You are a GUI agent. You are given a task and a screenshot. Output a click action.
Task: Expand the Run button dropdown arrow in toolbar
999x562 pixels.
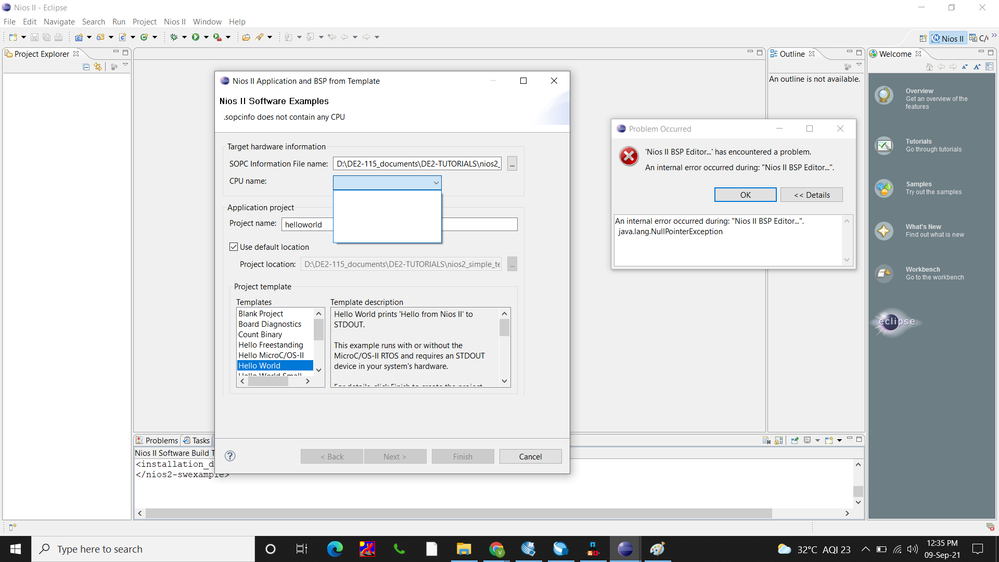[x=205, y=37]
